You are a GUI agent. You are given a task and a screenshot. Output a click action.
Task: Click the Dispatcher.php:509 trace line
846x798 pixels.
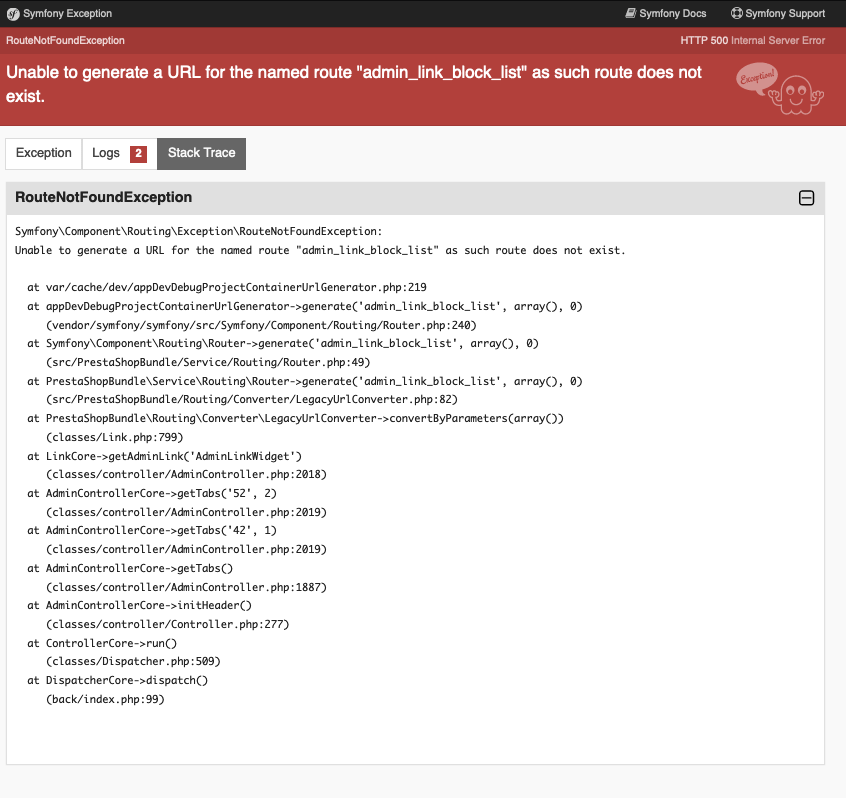pyautogui.click(x=133, y=661)
